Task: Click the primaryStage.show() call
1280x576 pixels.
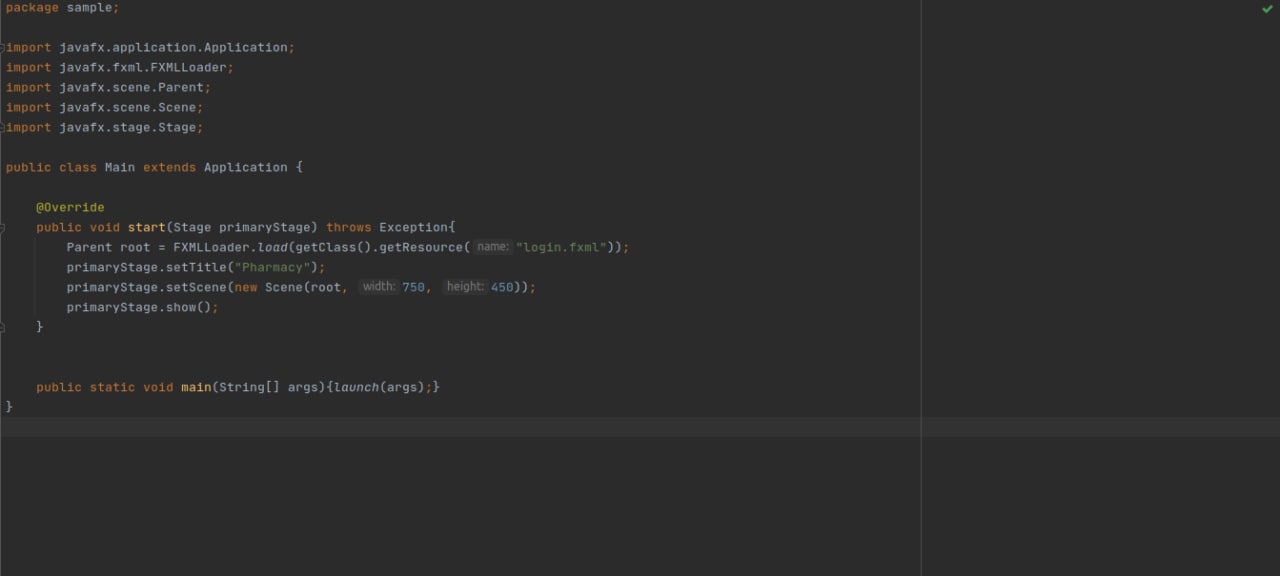Action: point(142,307)
